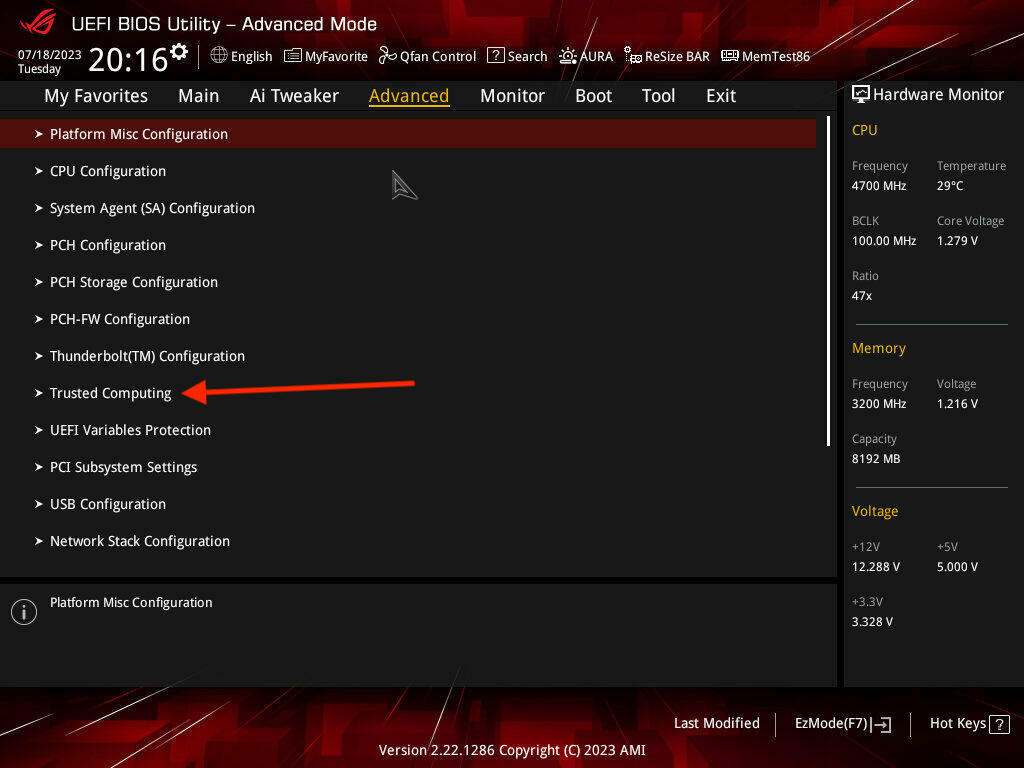Open the Boot tab

pos(593,96)
